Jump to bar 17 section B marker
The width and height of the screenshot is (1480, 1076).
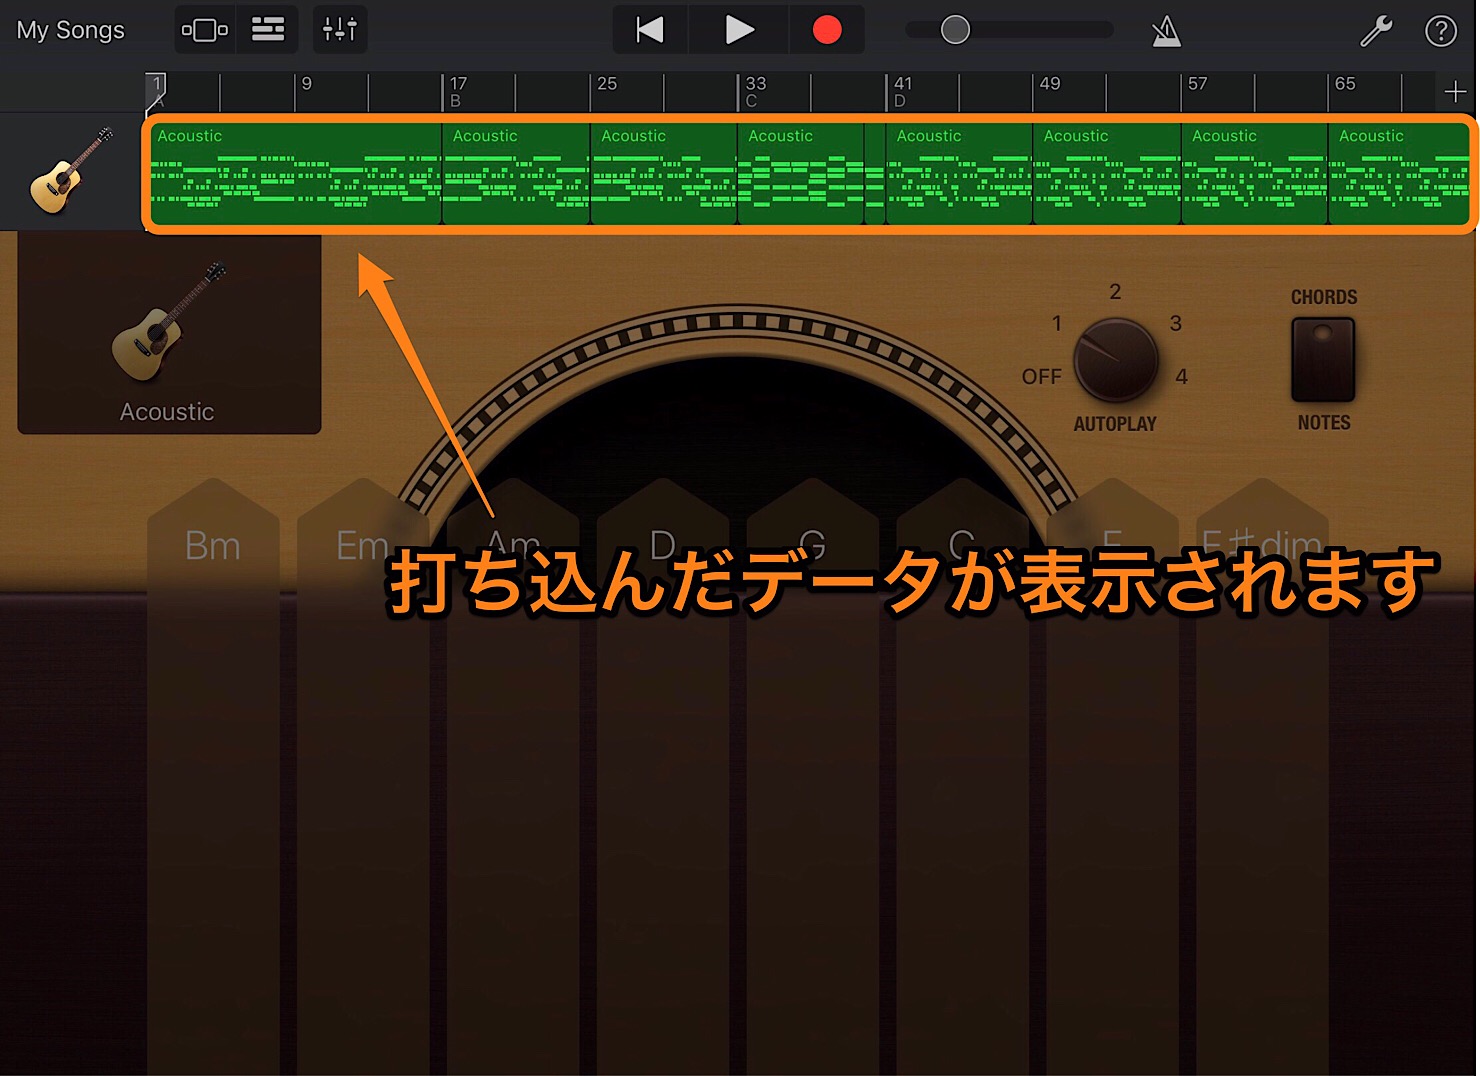(x=457, y=92)
